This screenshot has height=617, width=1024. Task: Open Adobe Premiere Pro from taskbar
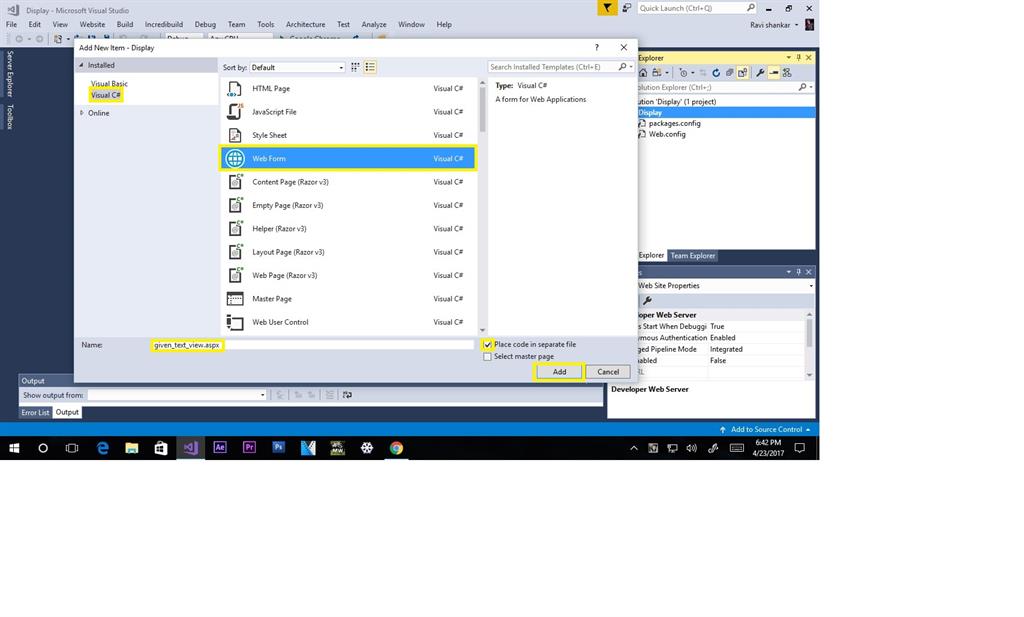(x=249, y=448)
